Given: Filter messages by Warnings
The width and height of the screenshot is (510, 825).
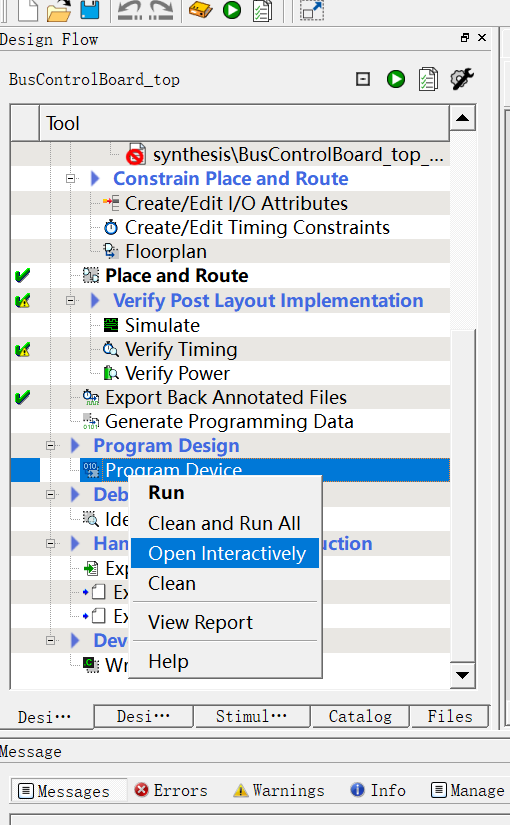Looking at the screenshot, I should click(x=279, y=790).
